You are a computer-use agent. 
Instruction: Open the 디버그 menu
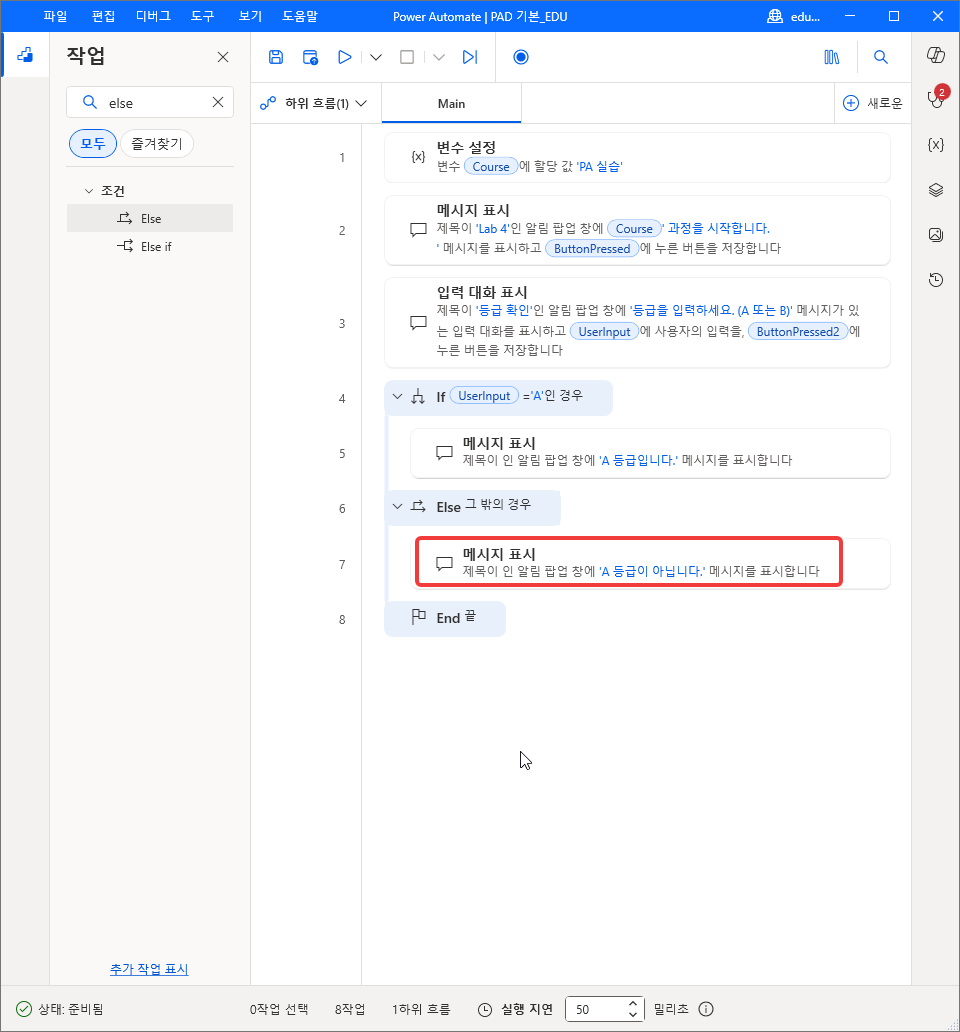[153, 16]
